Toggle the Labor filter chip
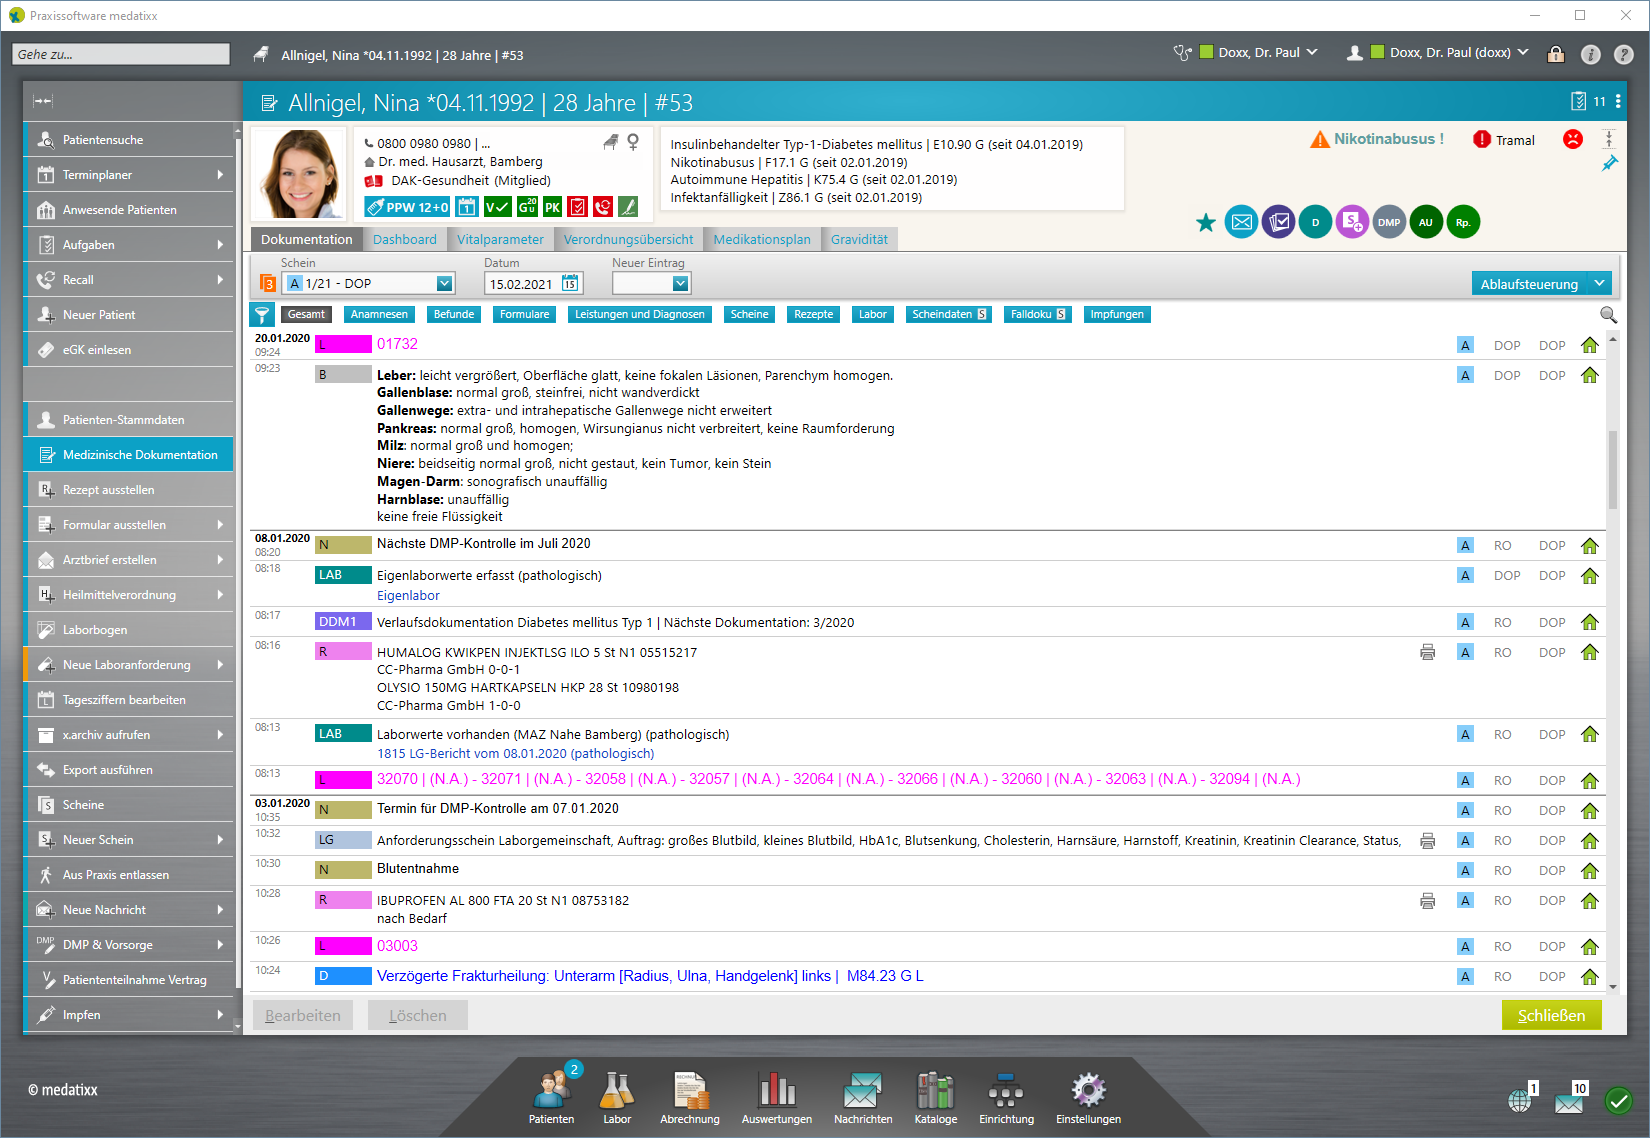This screenshot has height=1138, width=1650. 872,314
